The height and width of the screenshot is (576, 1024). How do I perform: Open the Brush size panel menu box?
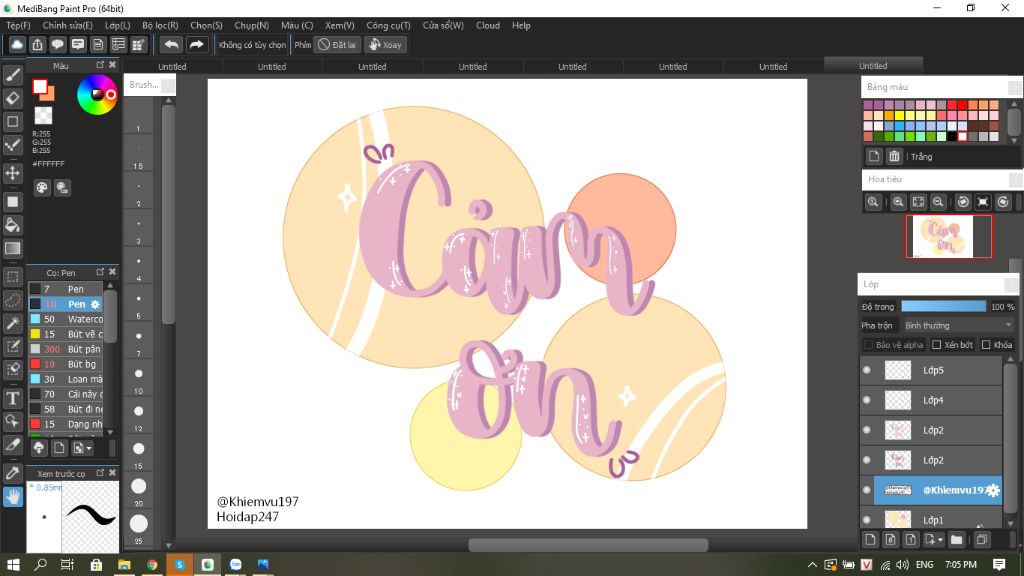[x=168, y=86]
